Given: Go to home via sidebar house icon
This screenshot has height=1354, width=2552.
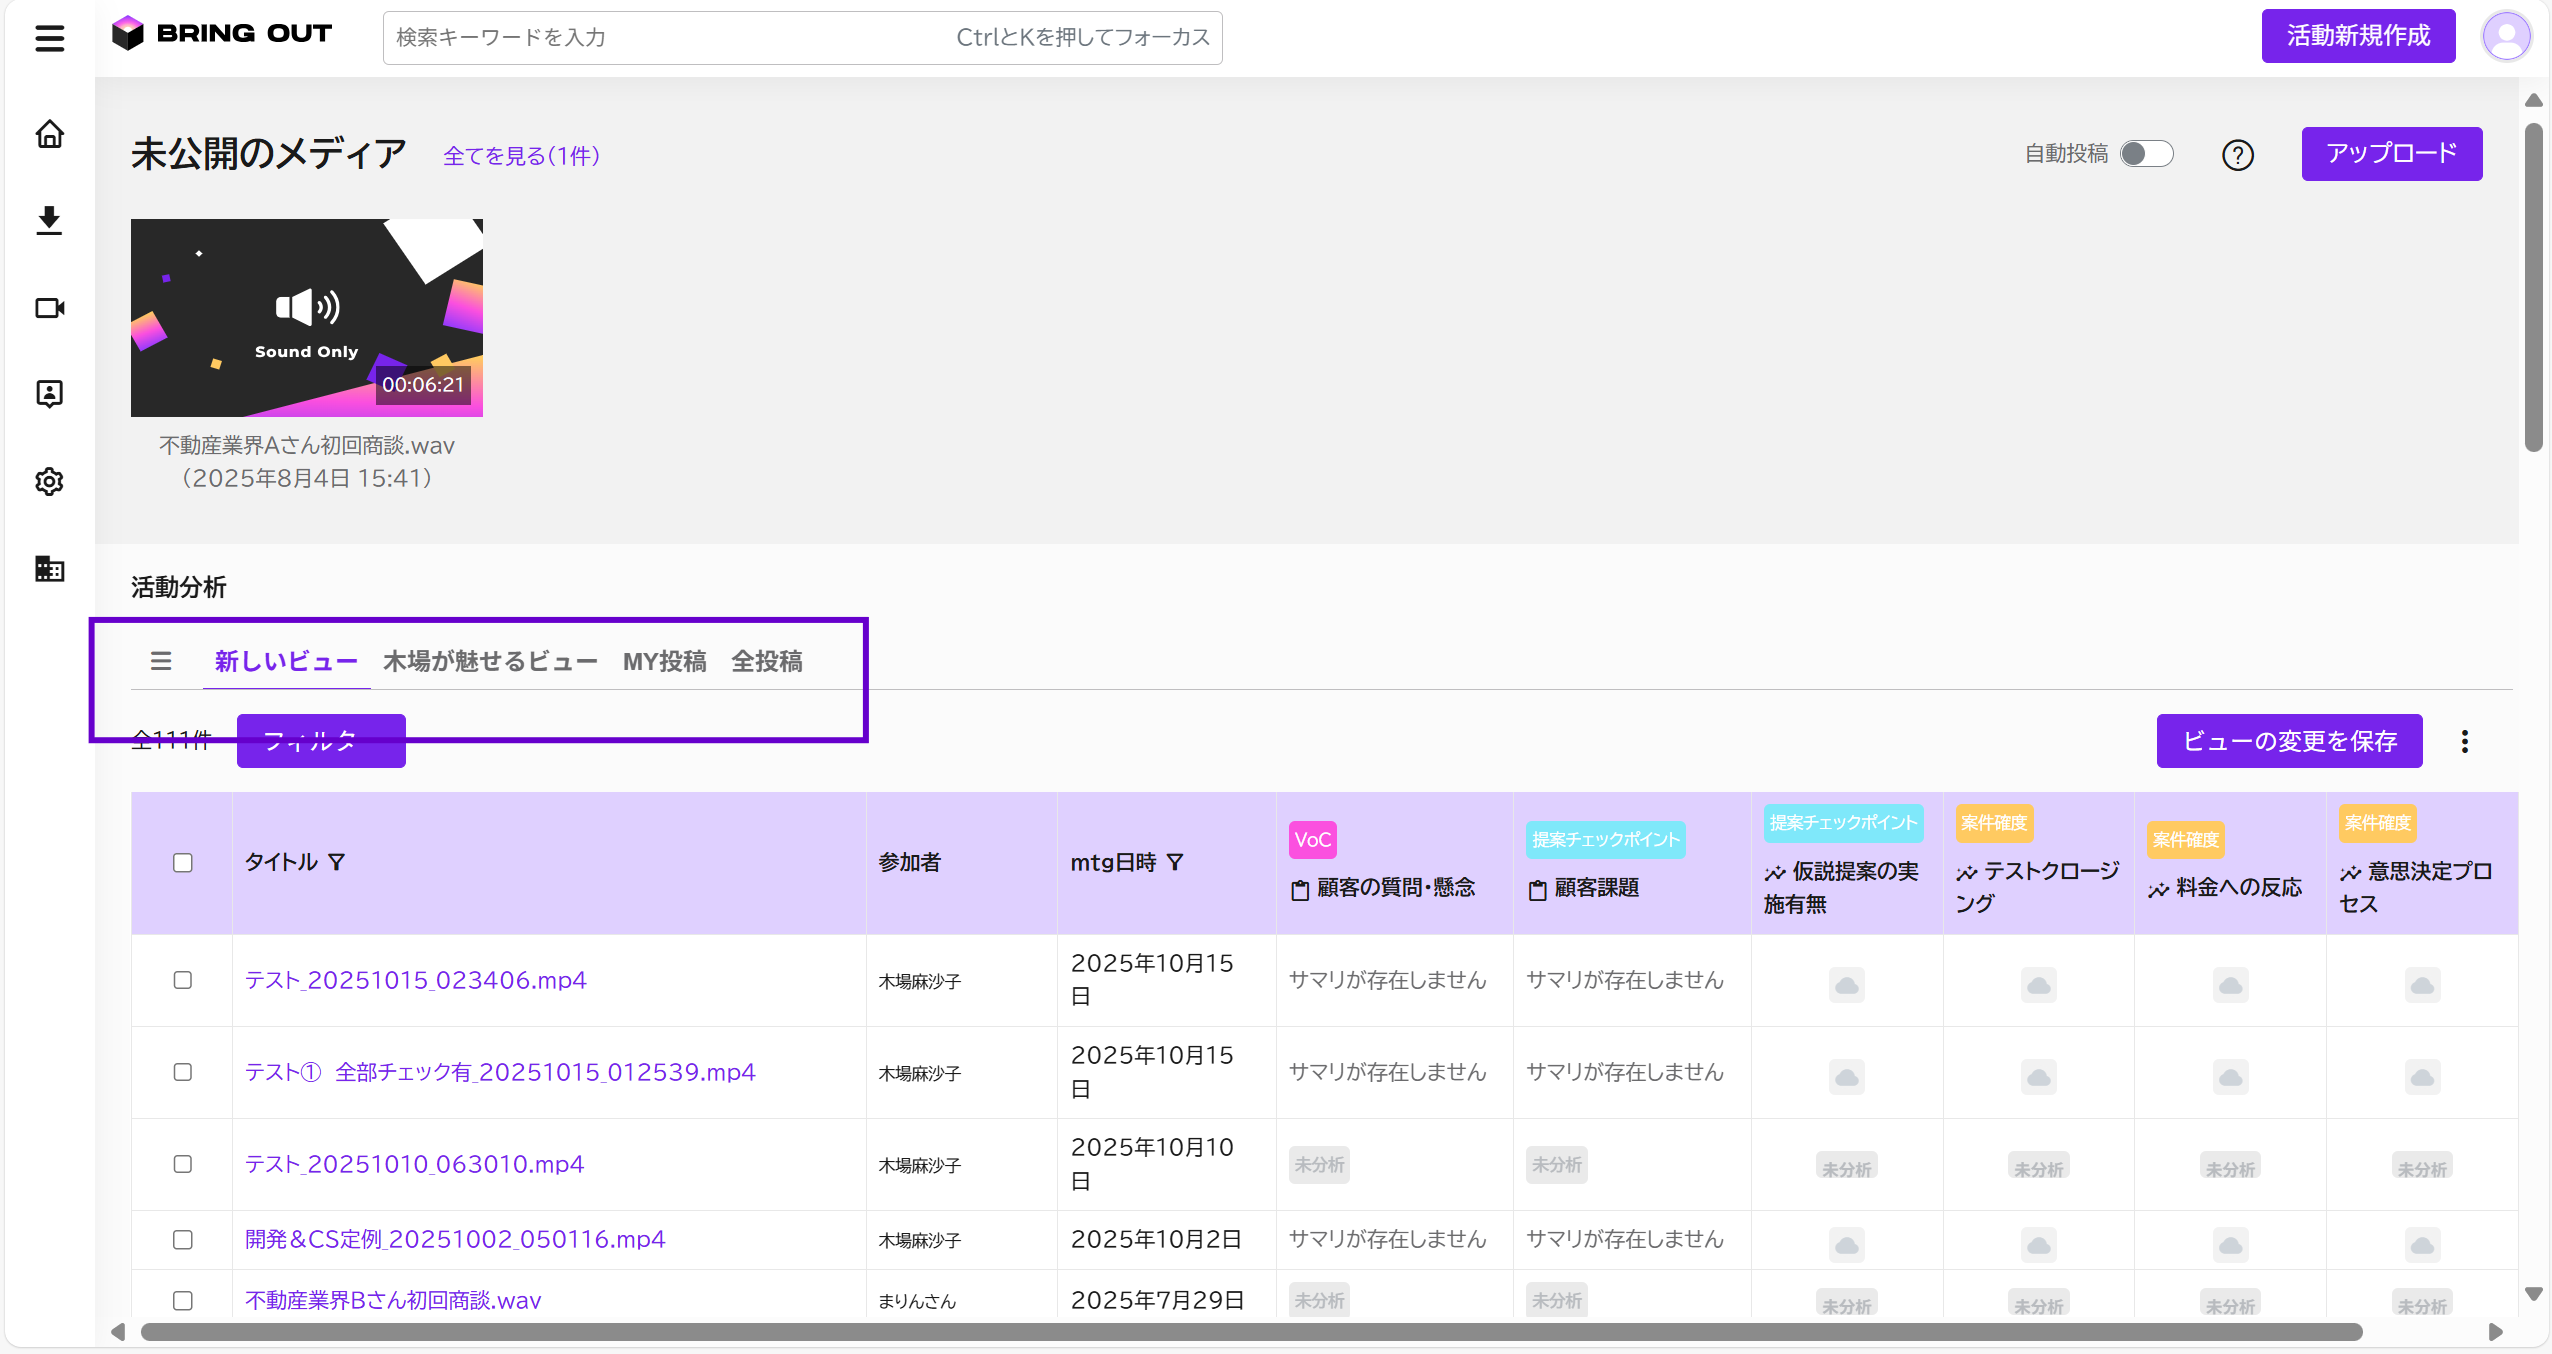Looking at the screenshot, I should click(49, 134).
